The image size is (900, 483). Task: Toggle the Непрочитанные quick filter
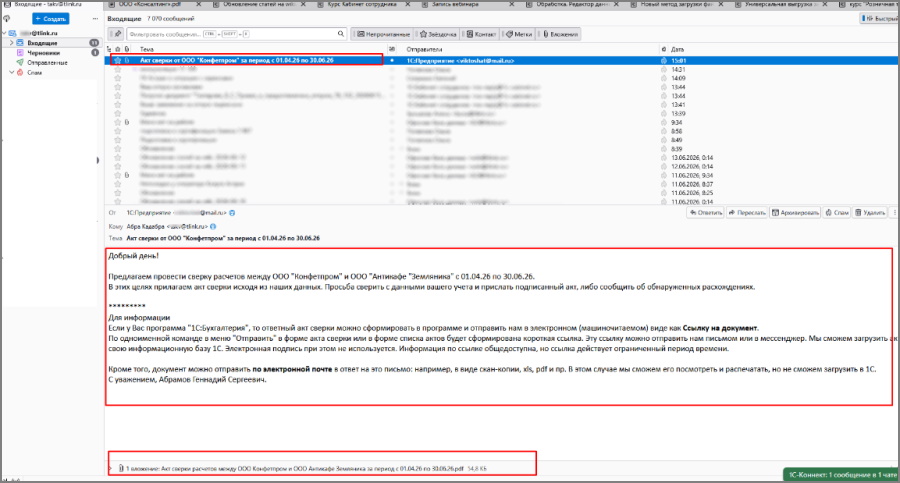click(x=383, y=34)
